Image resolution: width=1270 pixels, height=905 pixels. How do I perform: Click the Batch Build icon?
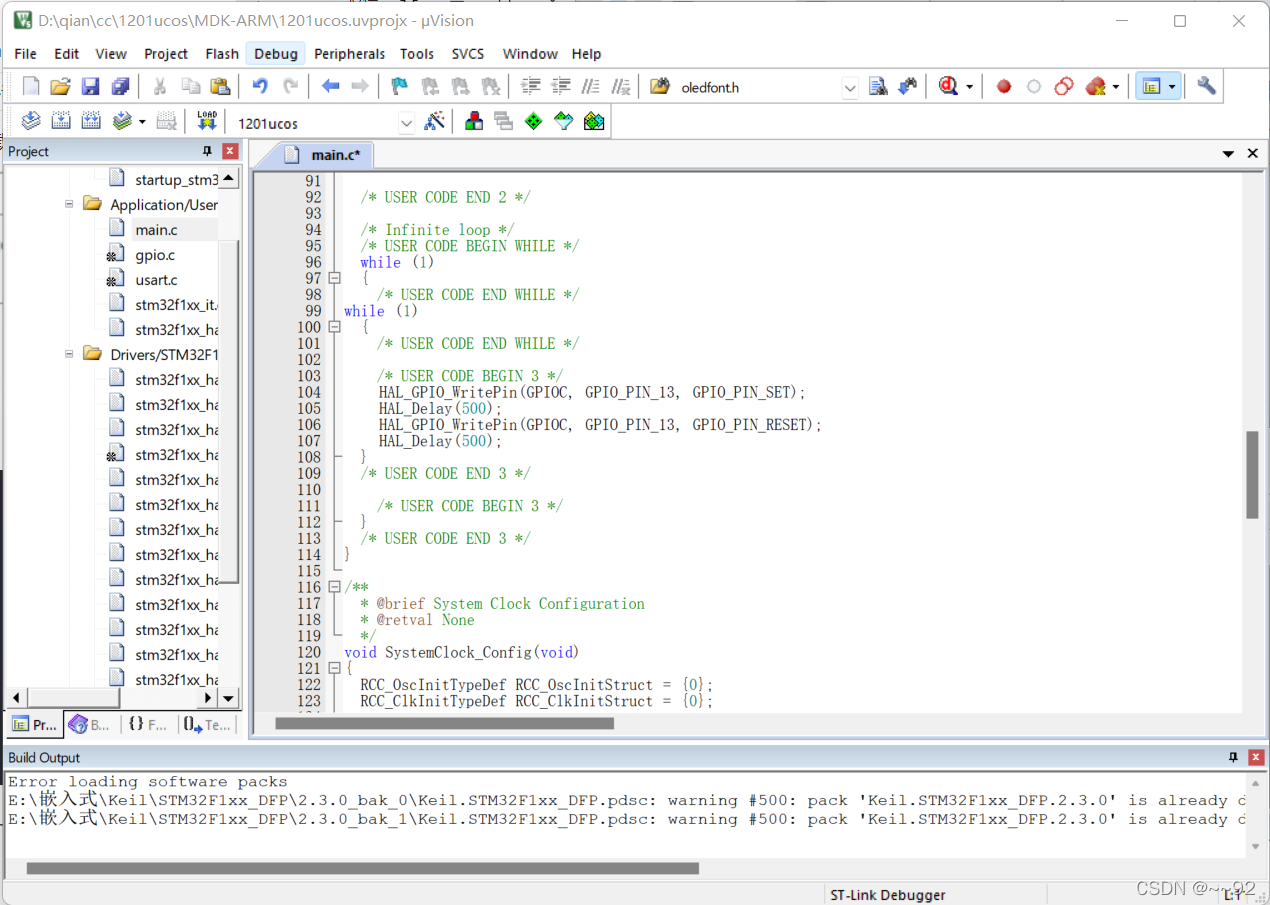click(x=122, y=122)
